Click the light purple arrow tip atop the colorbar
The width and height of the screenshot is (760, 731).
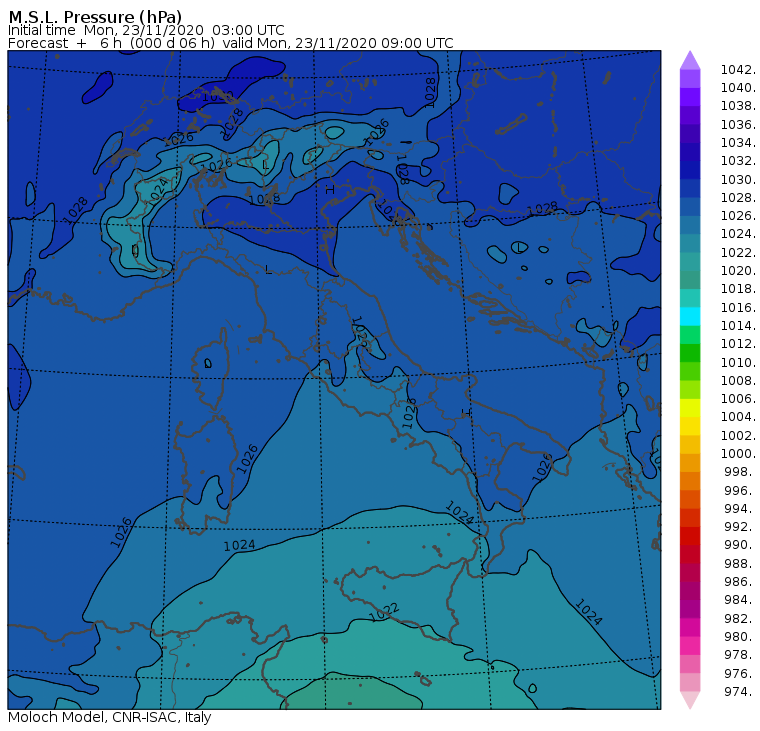point(690,60)
